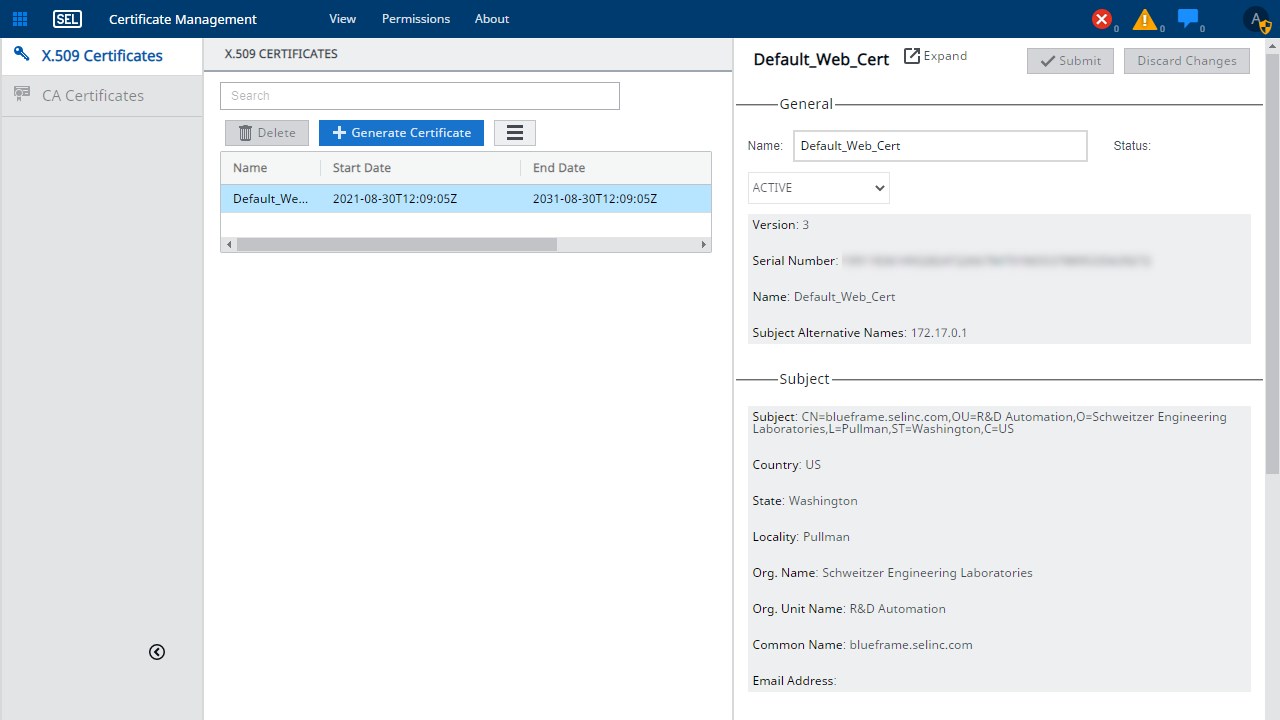1280x720 pixels.
Task: Click the blurred Serial Number value
Action: tap(996, 261)
